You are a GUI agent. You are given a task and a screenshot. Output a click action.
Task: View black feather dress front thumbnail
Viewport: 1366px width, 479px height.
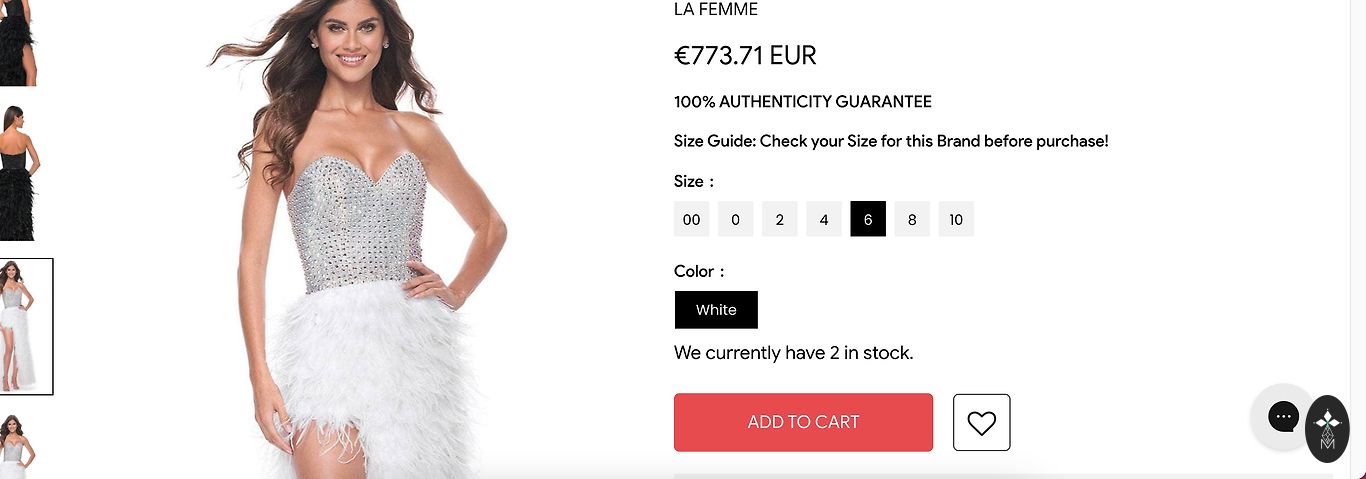(x=18, y=42)
